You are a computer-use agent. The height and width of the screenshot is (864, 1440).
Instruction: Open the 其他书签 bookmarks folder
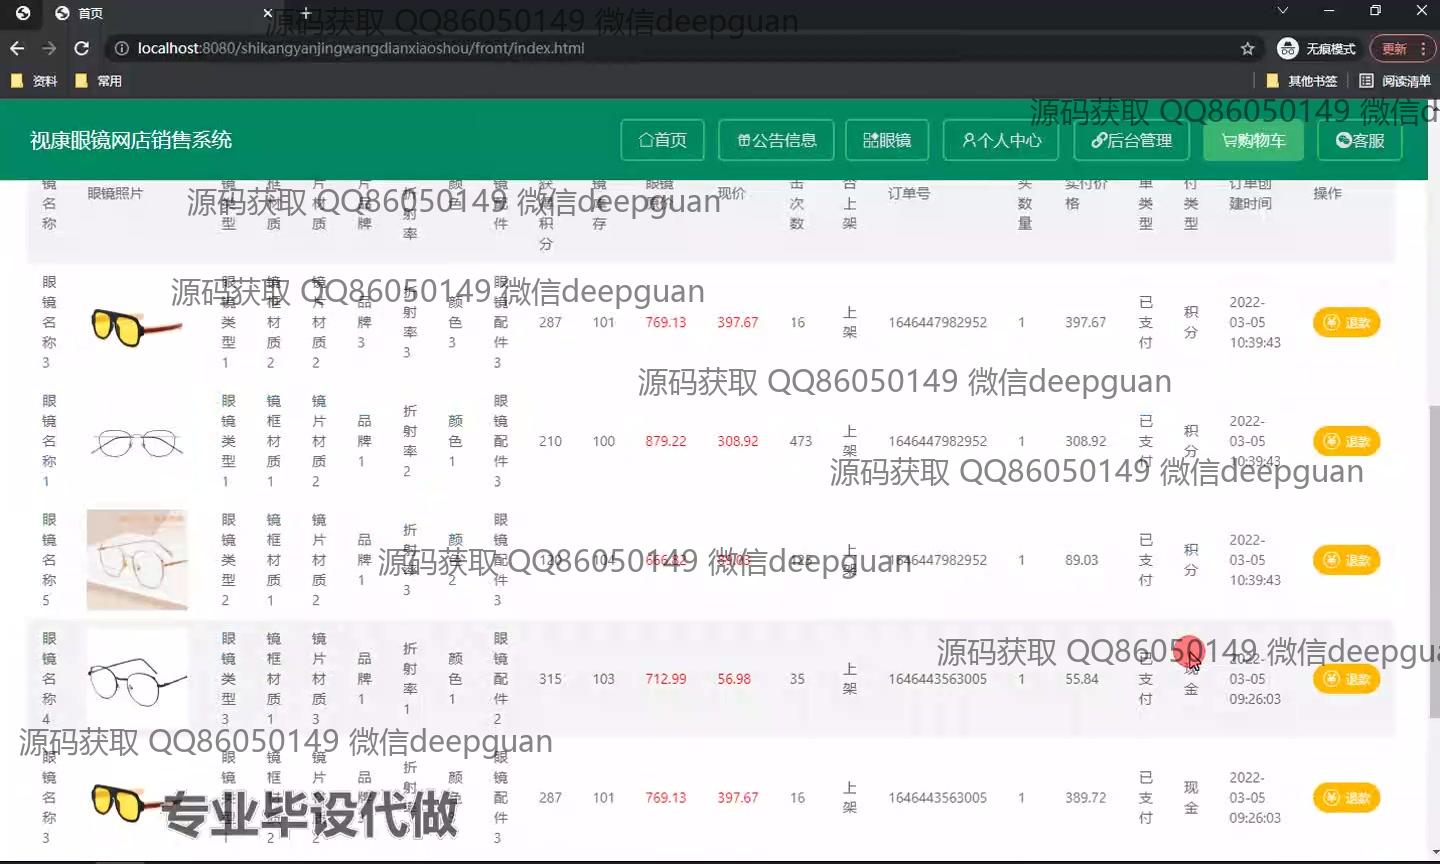[x=1302, y=81]
